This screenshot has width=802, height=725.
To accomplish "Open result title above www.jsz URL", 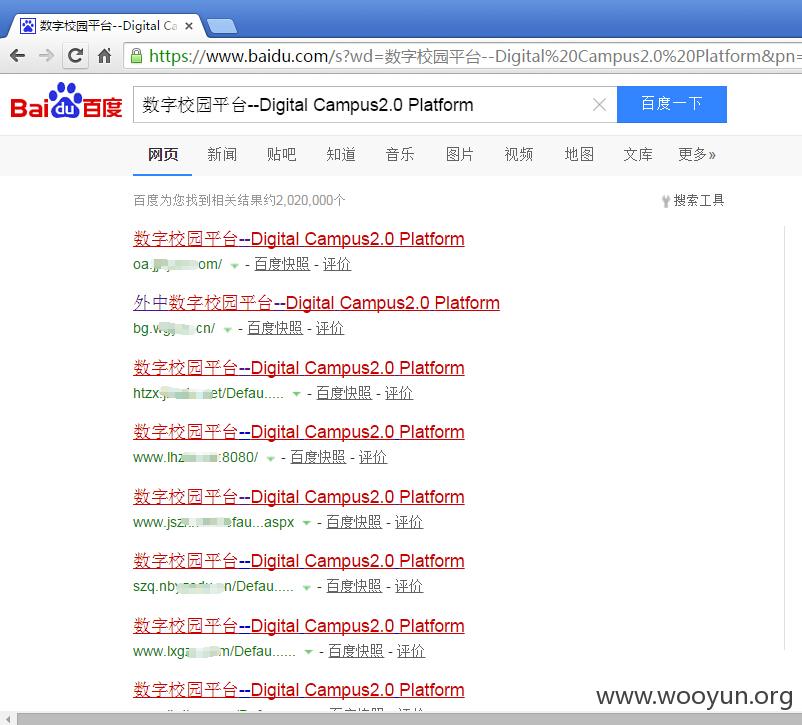I will click(299, 497).
